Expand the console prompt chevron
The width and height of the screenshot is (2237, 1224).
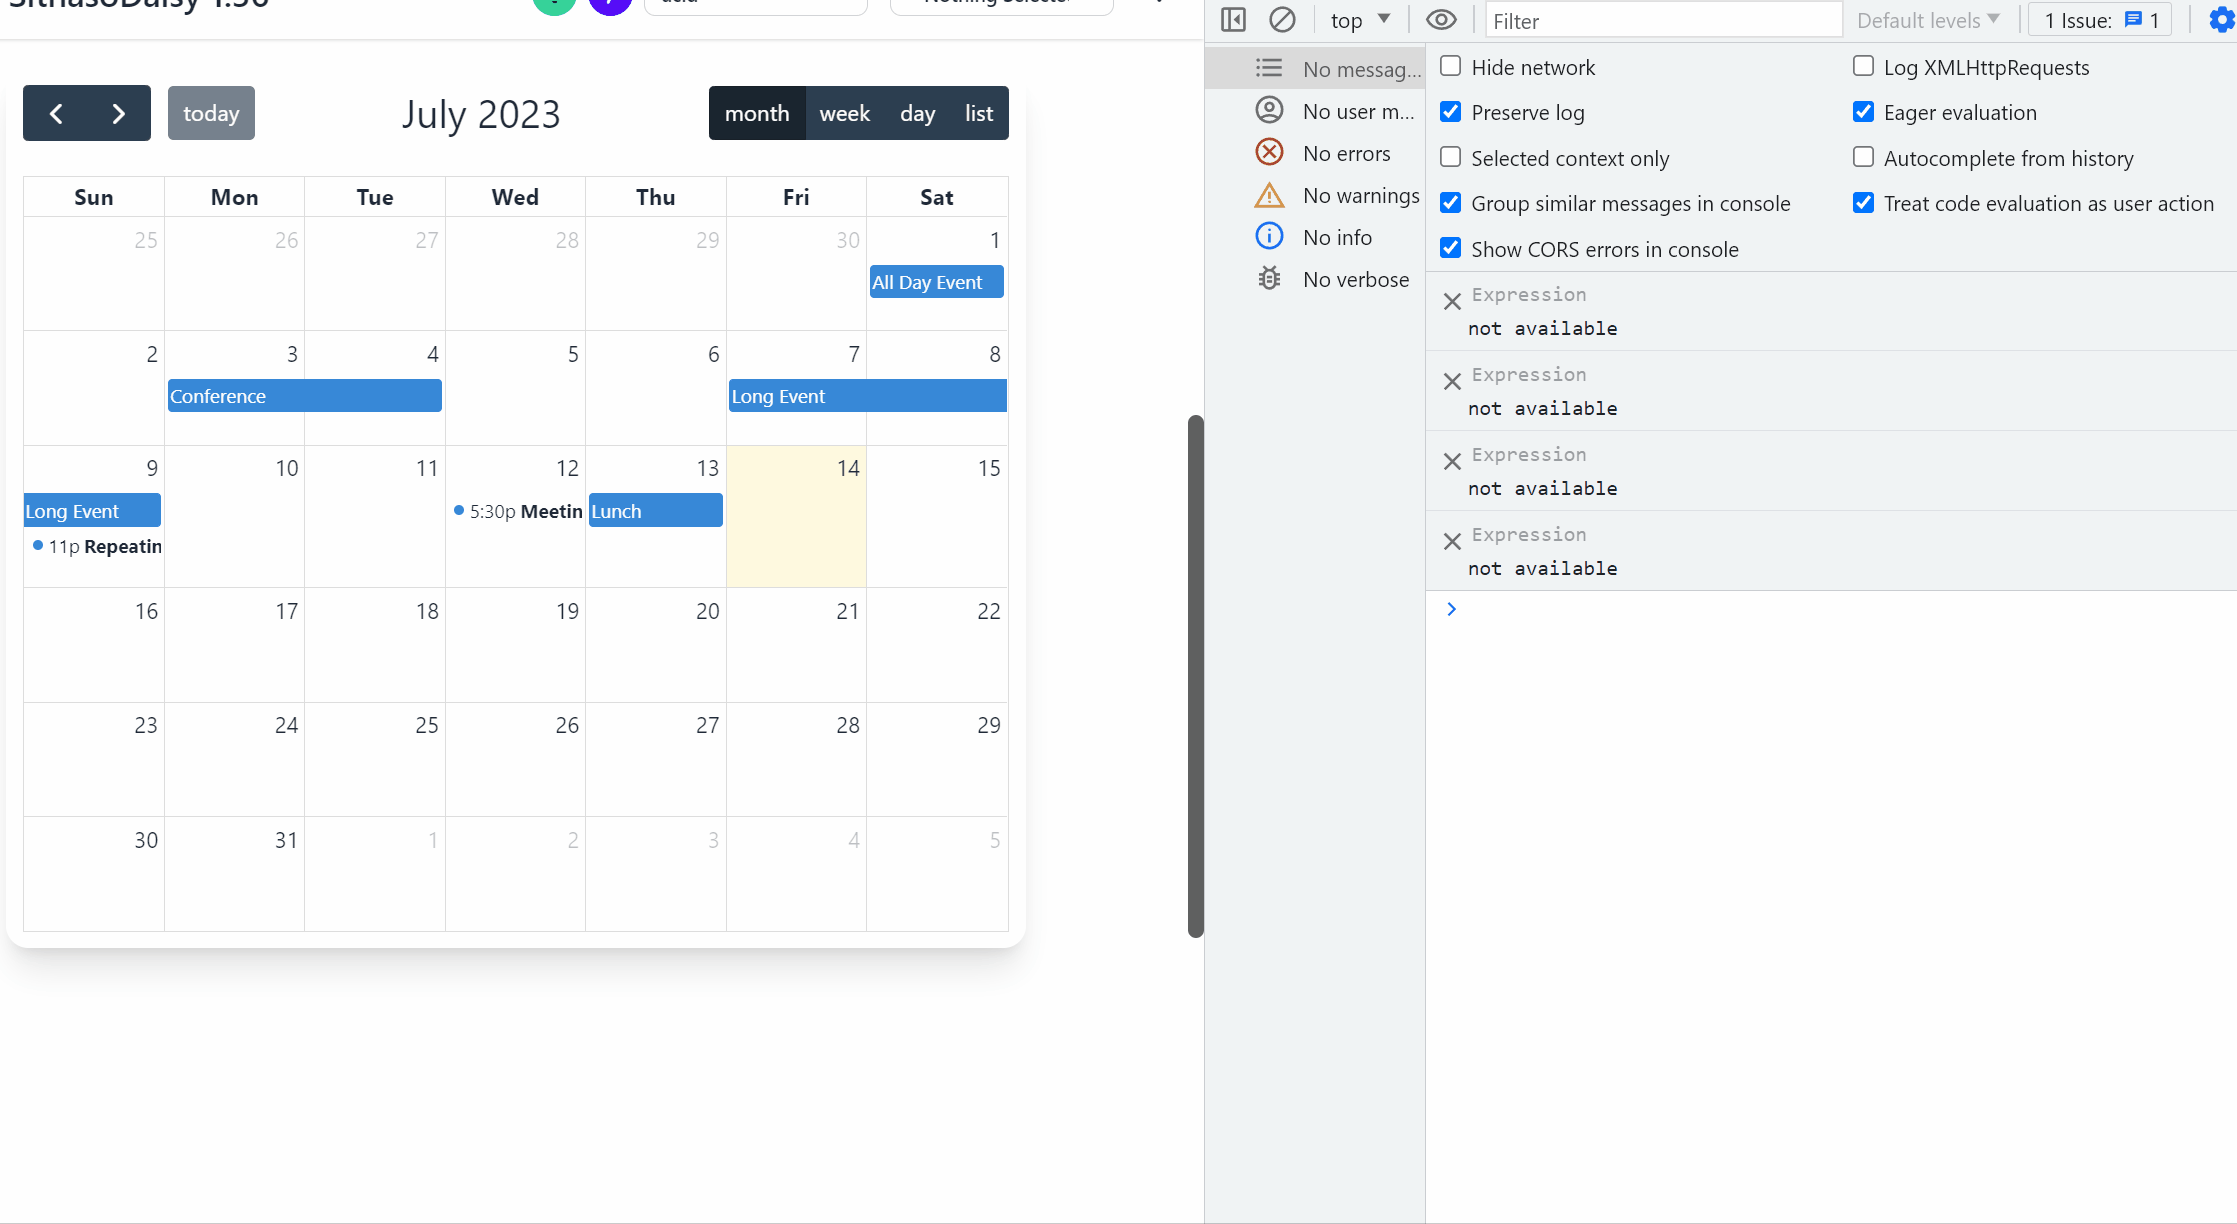[x=1453, y=608]
